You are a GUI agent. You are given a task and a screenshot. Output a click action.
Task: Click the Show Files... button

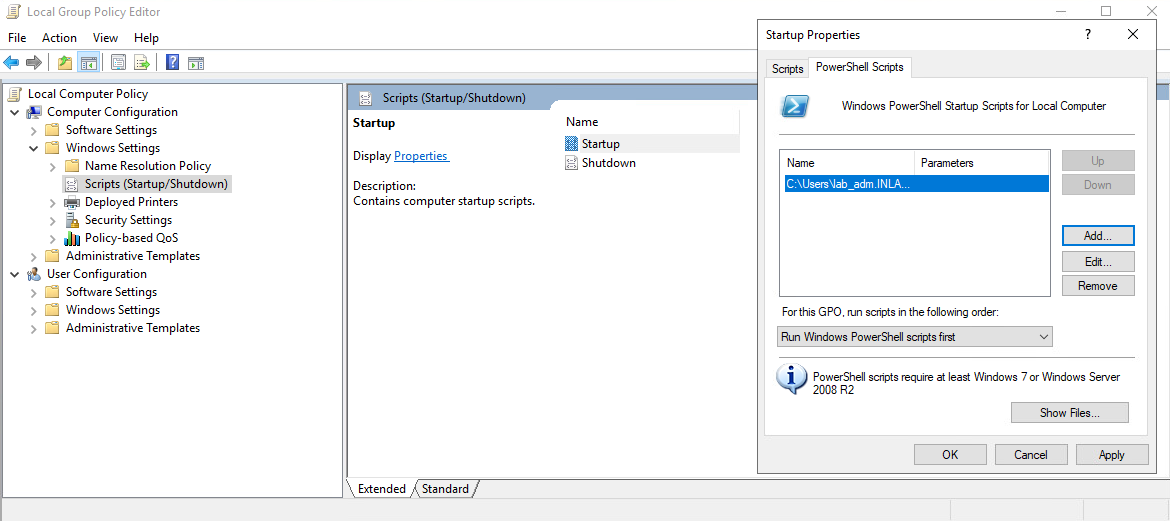click(x=1069, y=413)
